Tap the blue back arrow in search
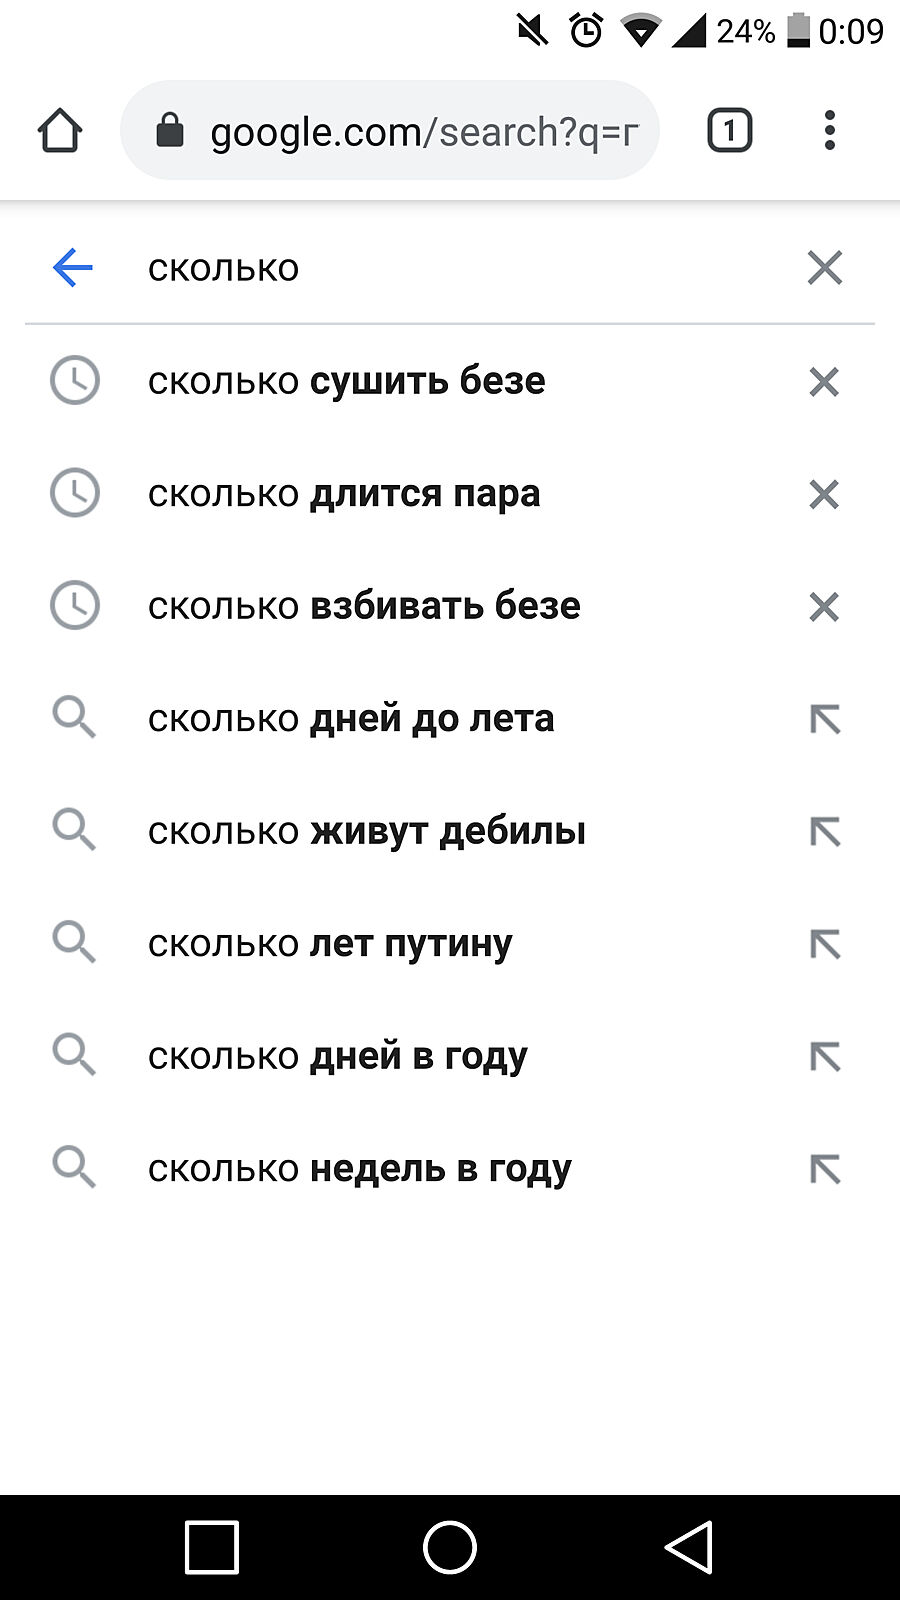This screenshot has width=900, height=1600. pos(73,268)
